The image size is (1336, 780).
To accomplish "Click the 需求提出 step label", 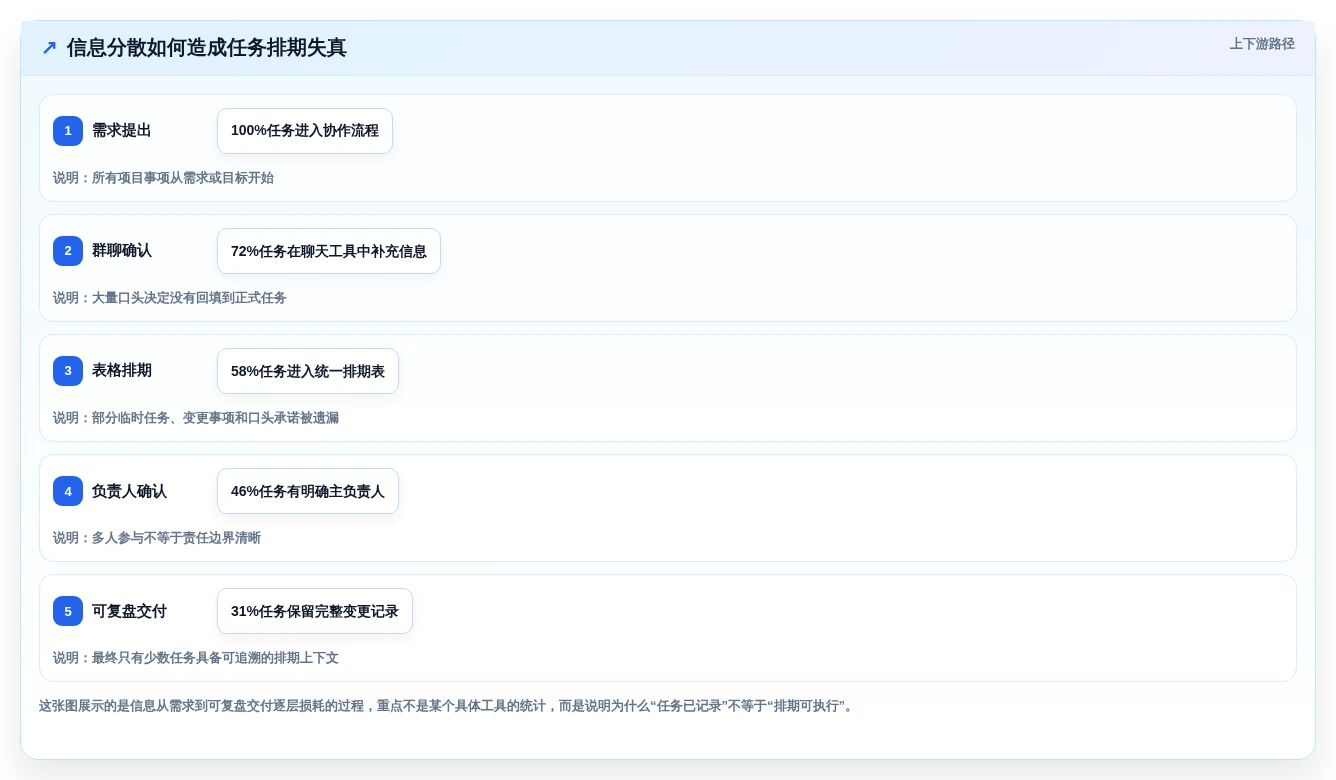I will pos(122,131).
